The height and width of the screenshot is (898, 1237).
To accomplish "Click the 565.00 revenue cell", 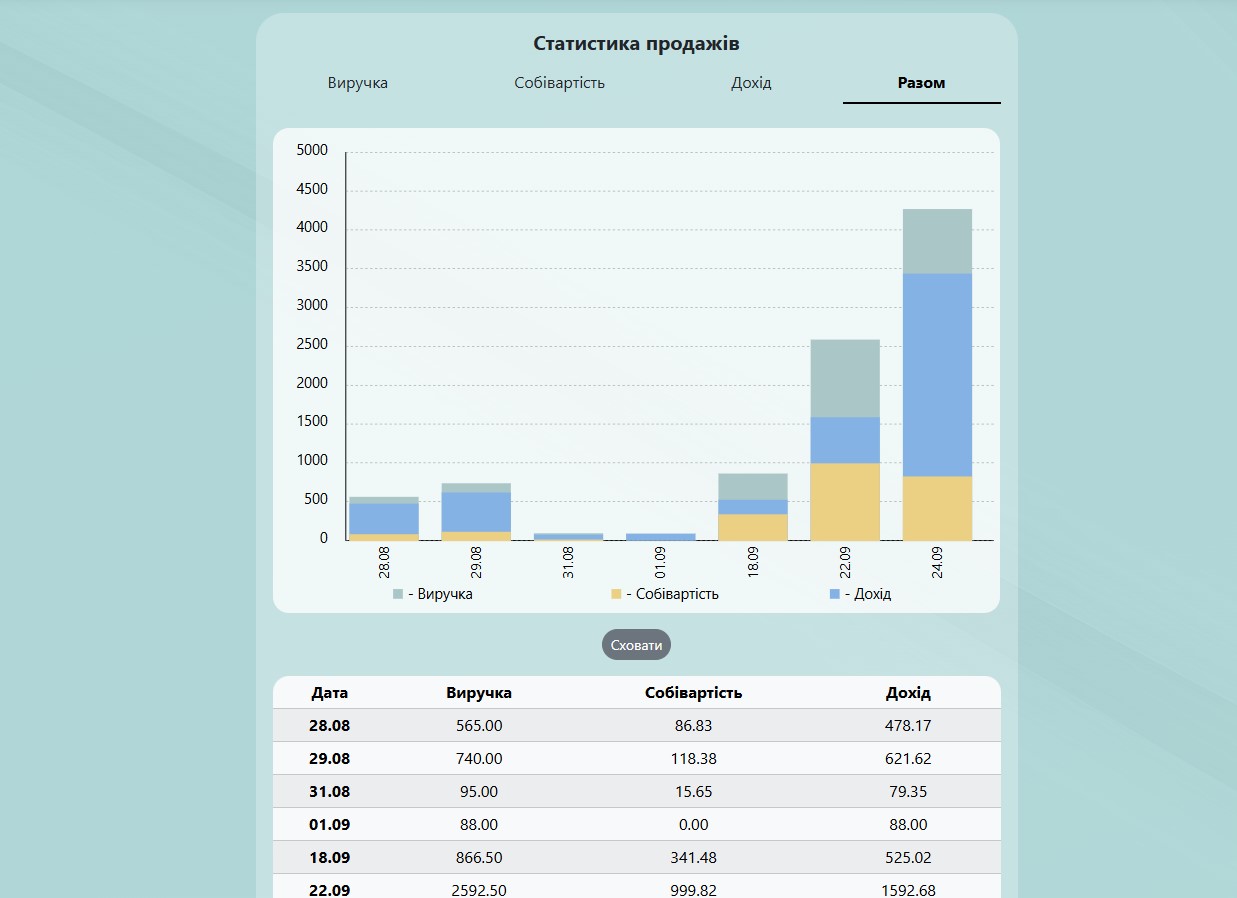I will click(x=479, y=726).
